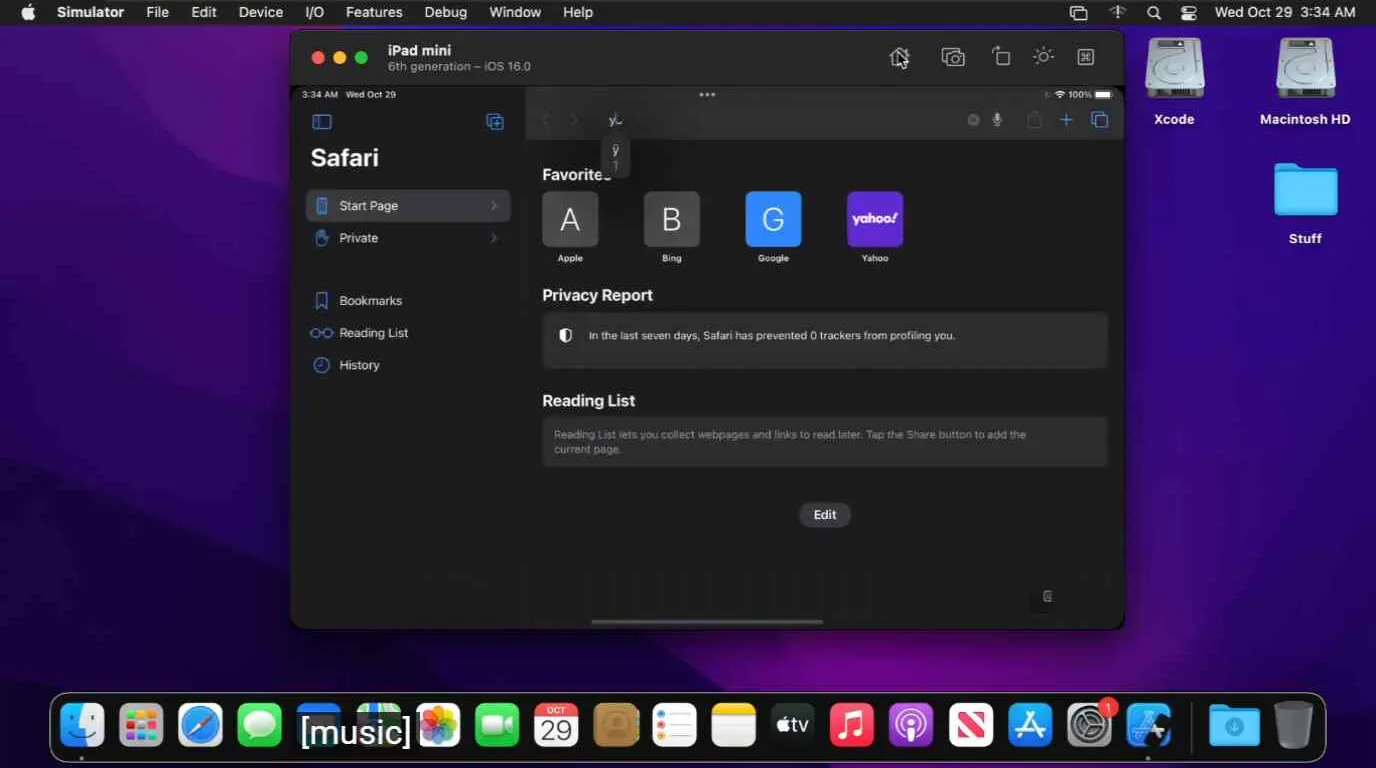This screenshot has height=768, width=1376.
Task: Open the I/O menu
Action: pos(314,12)
